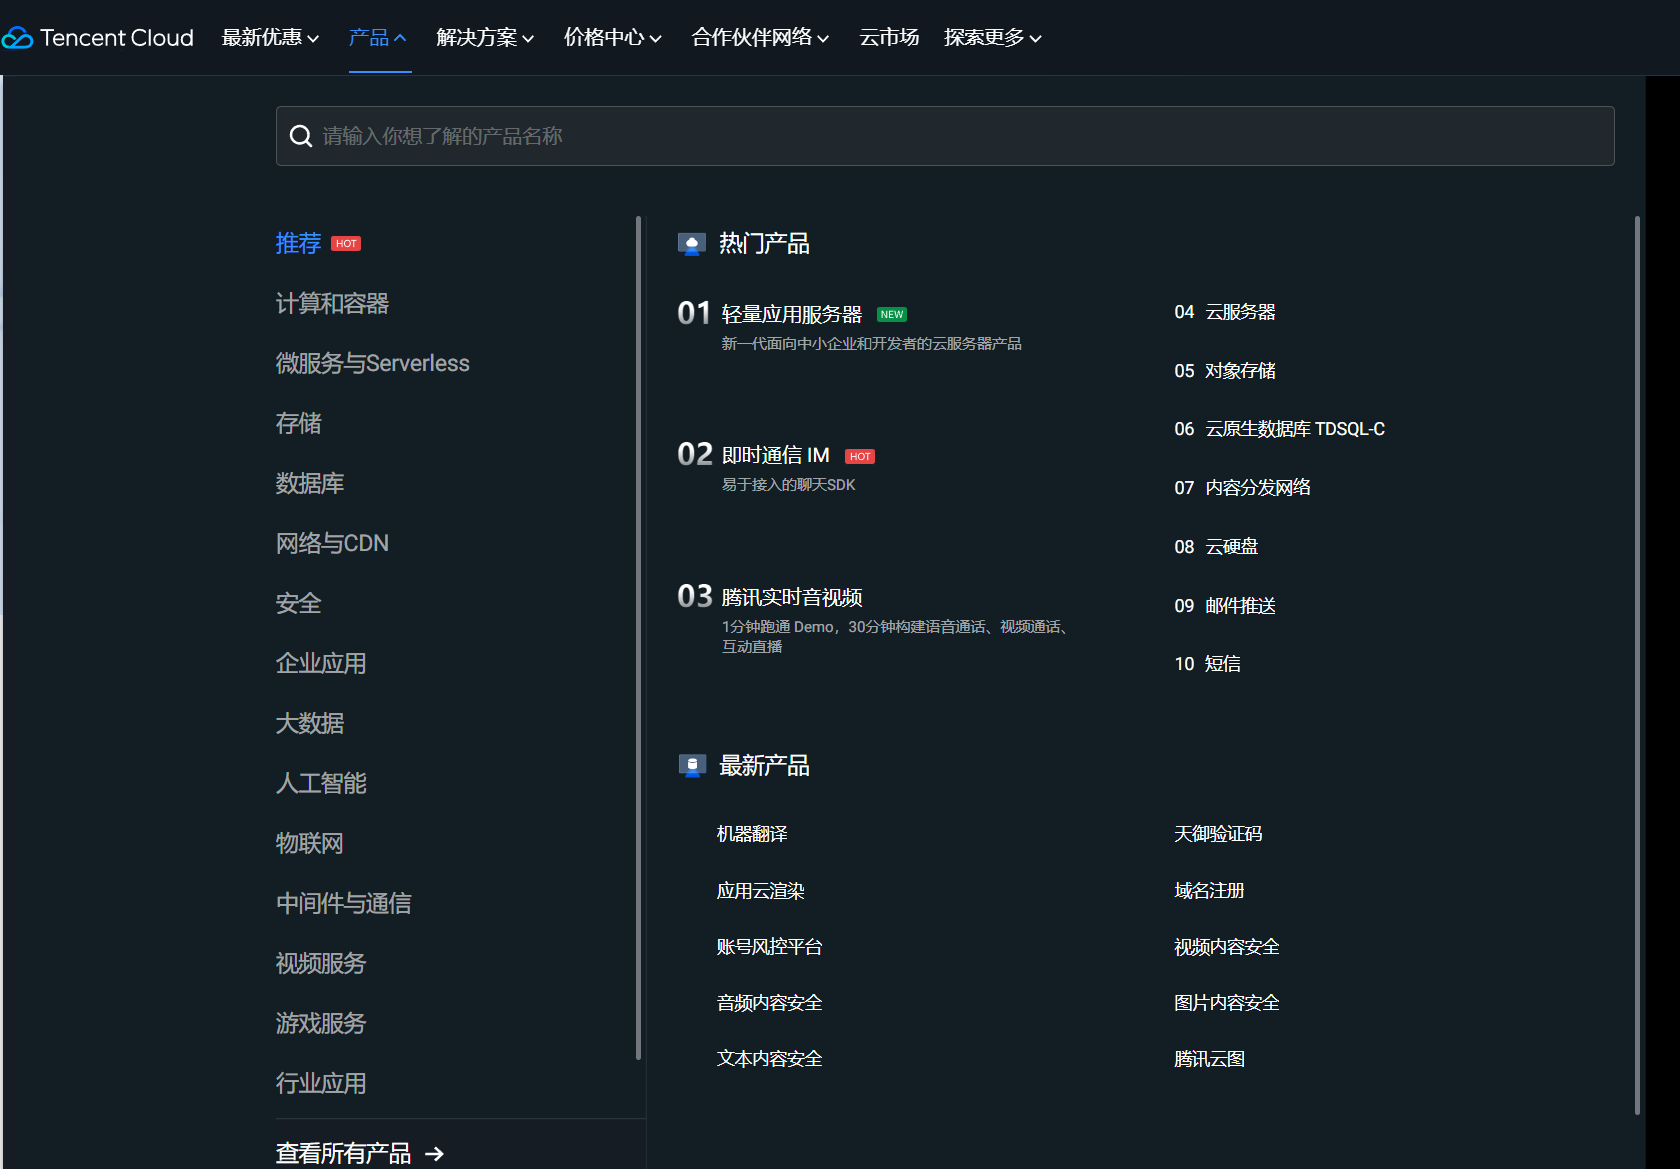Click the product panel scrollbar
Image resolution: width=1680 pixels, height=1169 pixels.
pyautogui.click(x=1637, y=665)
